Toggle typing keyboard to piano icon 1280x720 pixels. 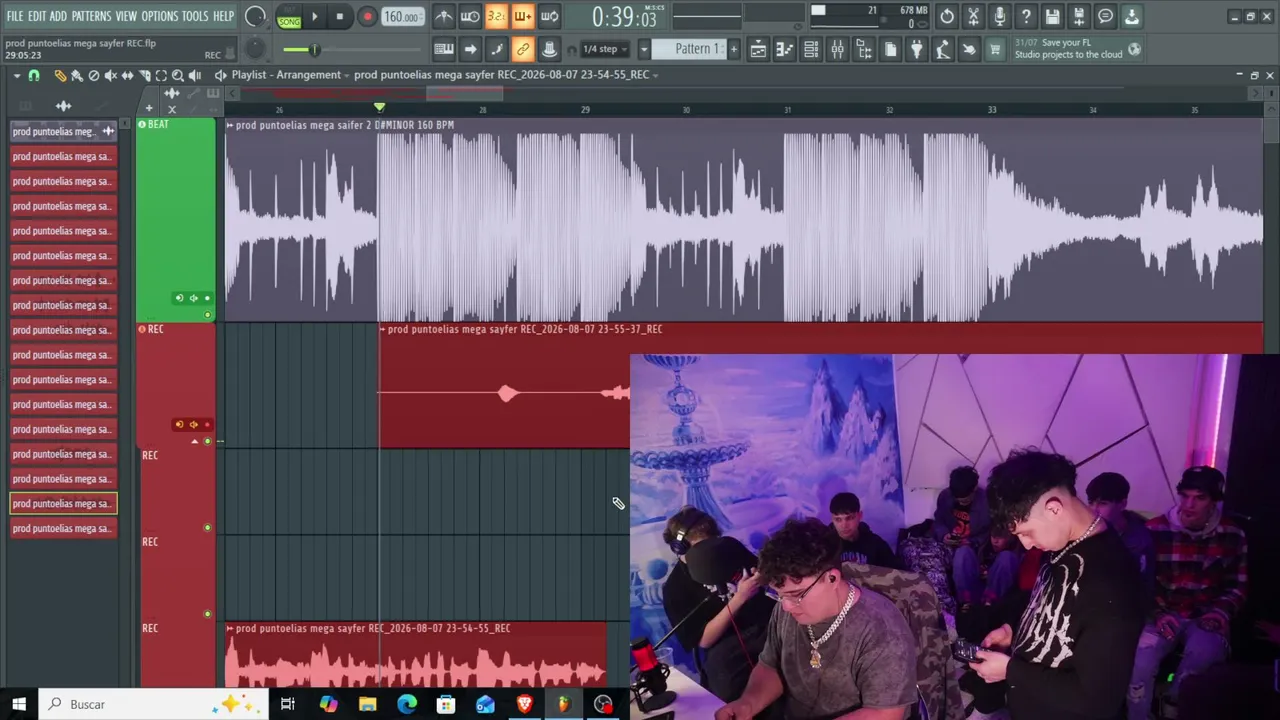pos(444,49)
